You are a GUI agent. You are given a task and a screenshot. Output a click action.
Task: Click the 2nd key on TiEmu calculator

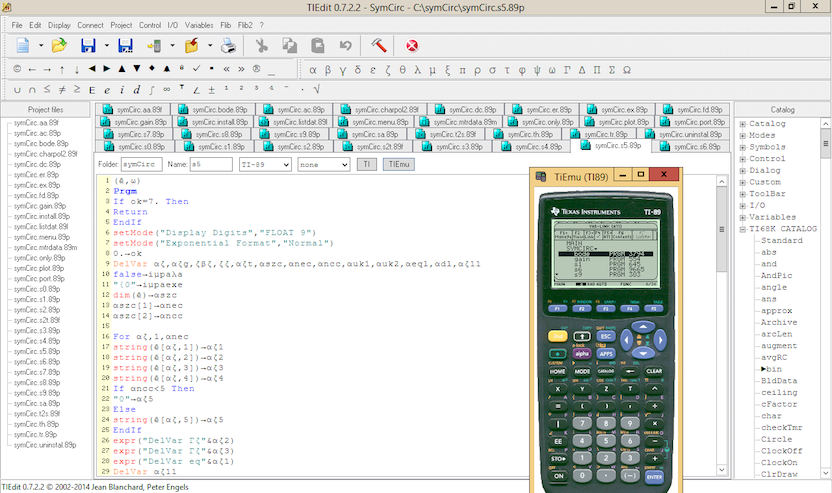point(558,336)
